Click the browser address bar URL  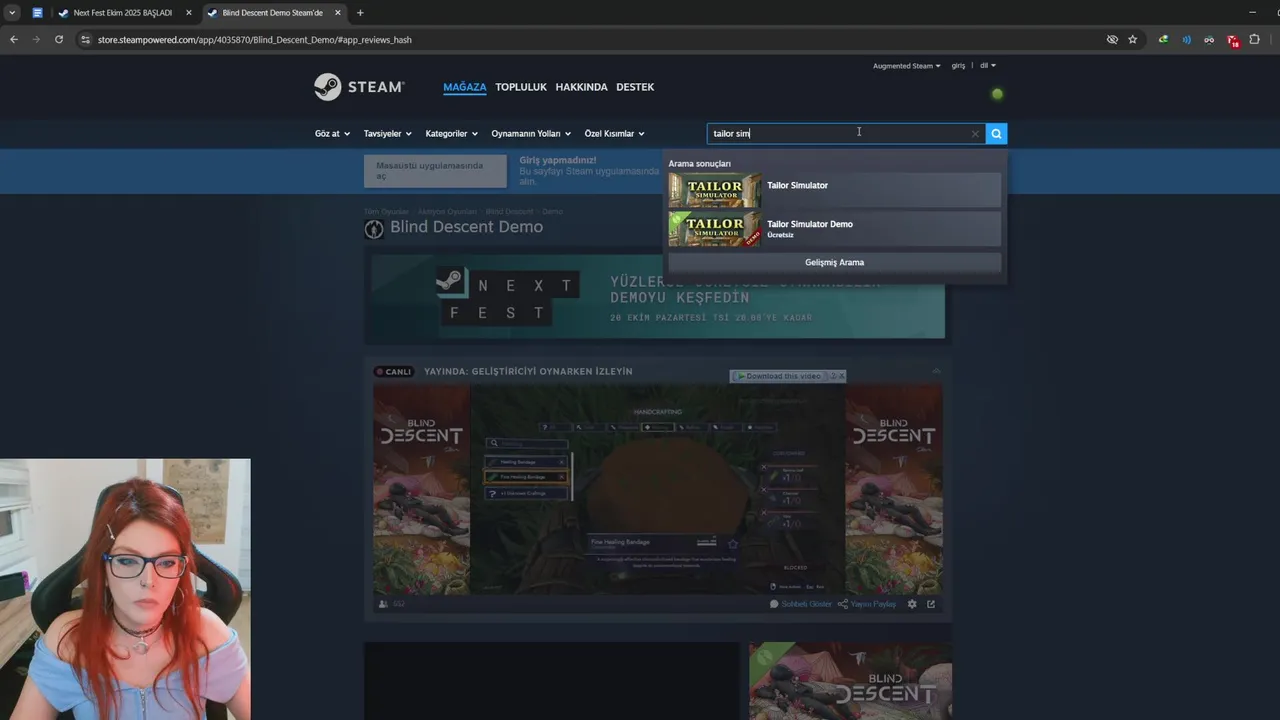pyautogui.click(x=255, y=39)
